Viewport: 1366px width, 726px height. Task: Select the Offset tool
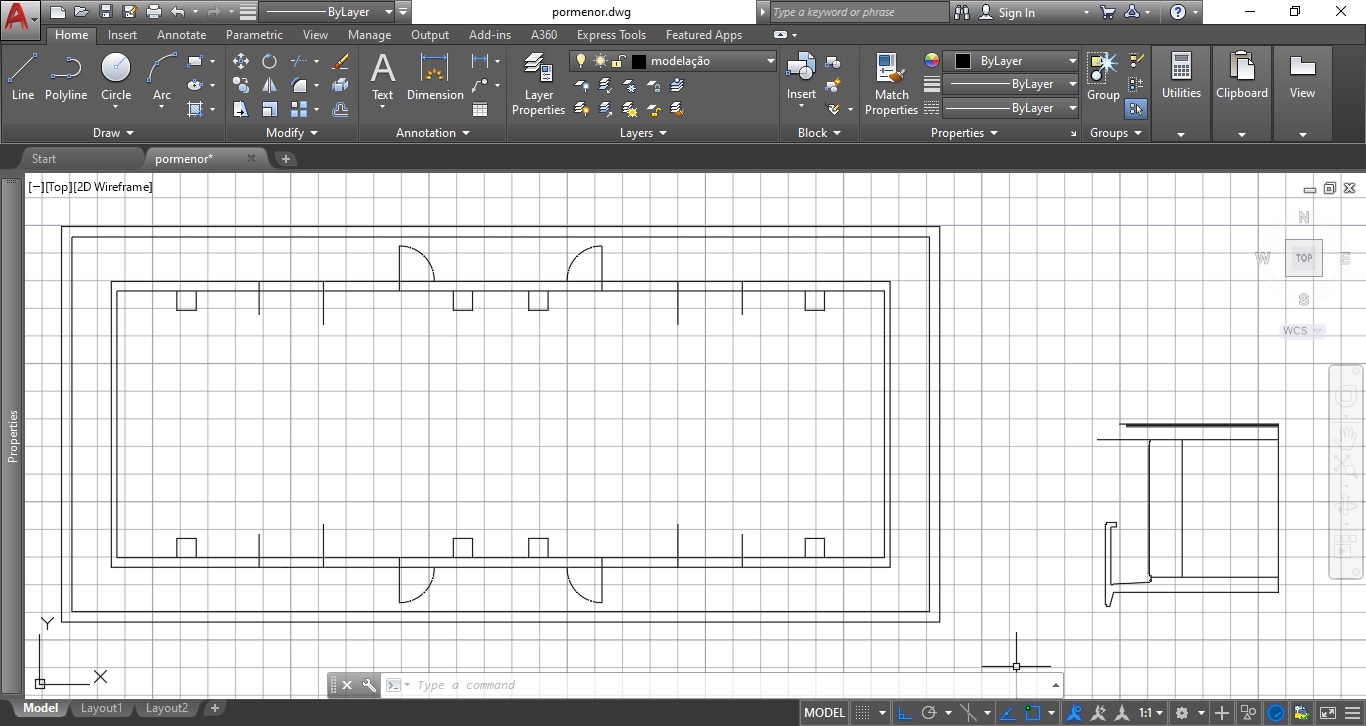(x=340, y=109)
